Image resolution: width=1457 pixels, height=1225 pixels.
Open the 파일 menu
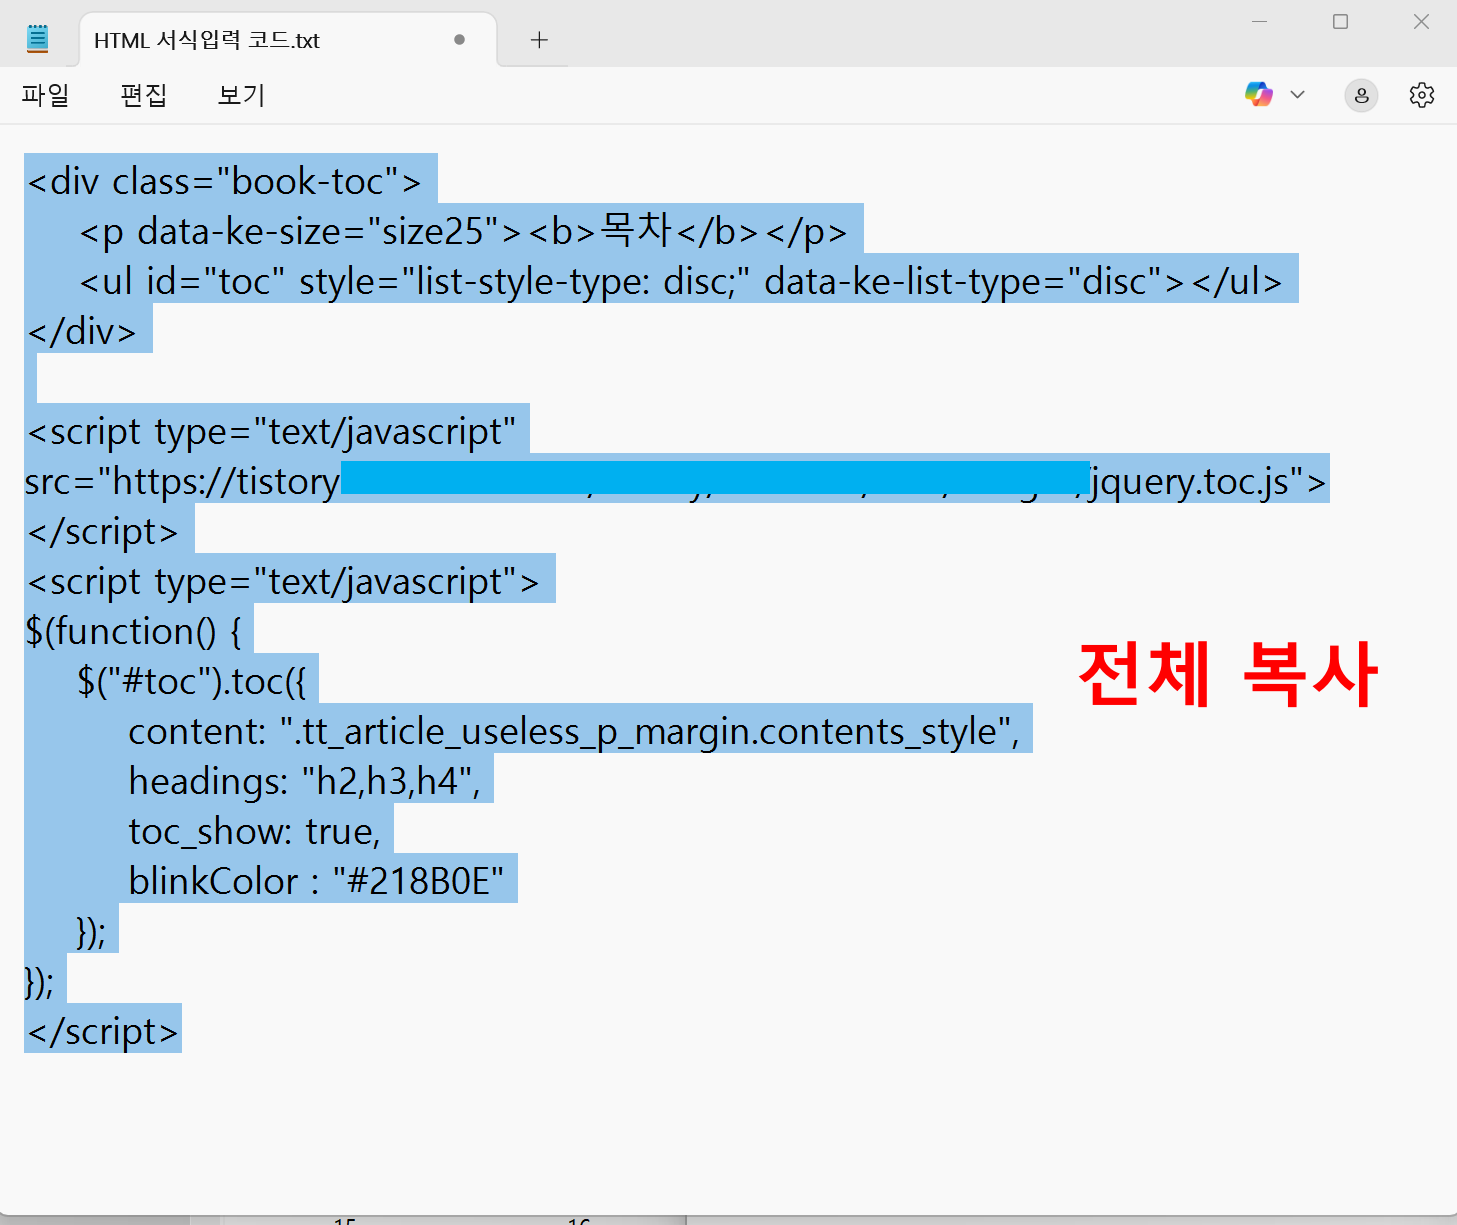[46, 95]
